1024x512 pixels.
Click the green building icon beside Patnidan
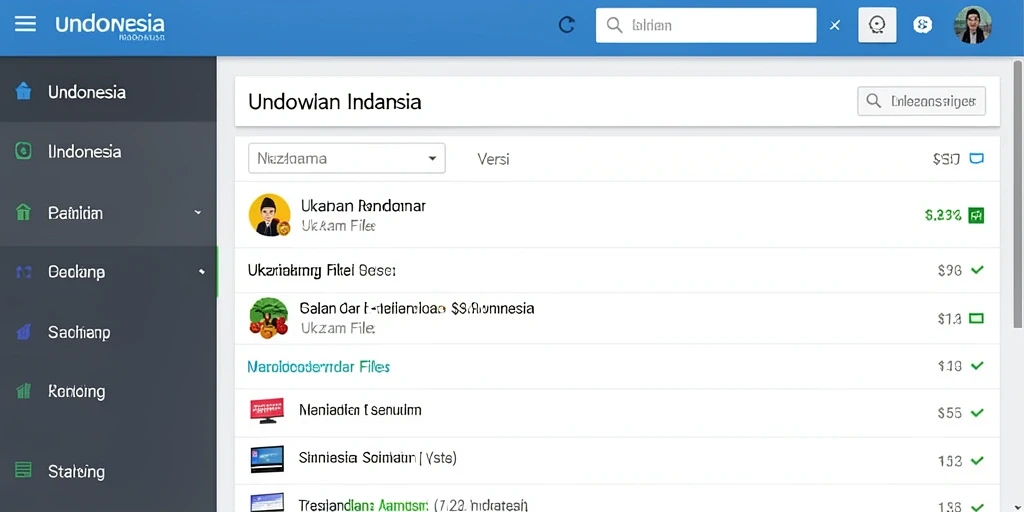click(23, 212)
